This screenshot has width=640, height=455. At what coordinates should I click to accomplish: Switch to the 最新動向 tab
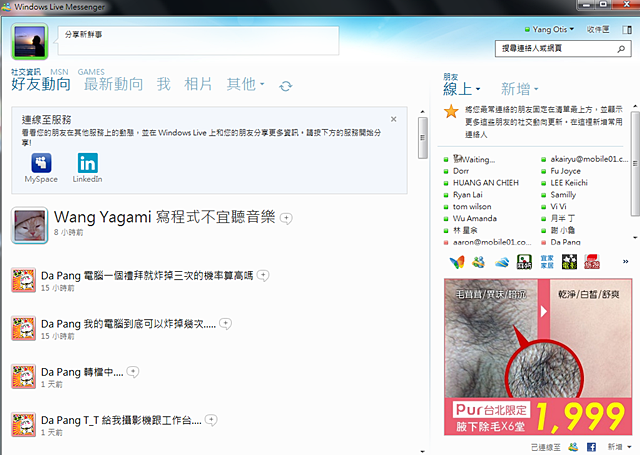pyautogui.click(x=113, y=84)
